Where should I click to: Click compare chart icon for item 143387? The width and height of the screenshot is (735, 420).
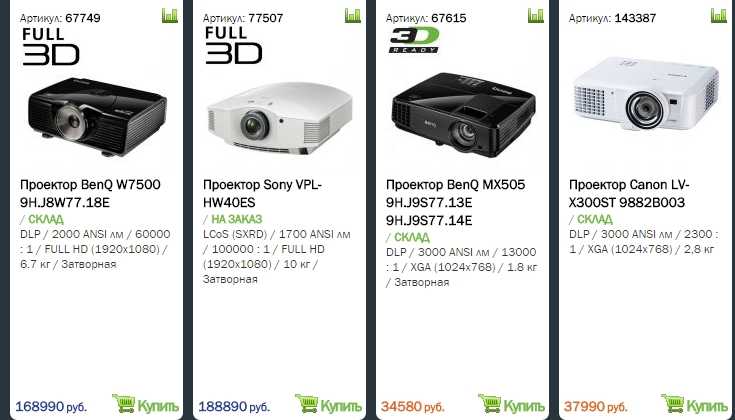pyautogui.click(x=719, y=15)
